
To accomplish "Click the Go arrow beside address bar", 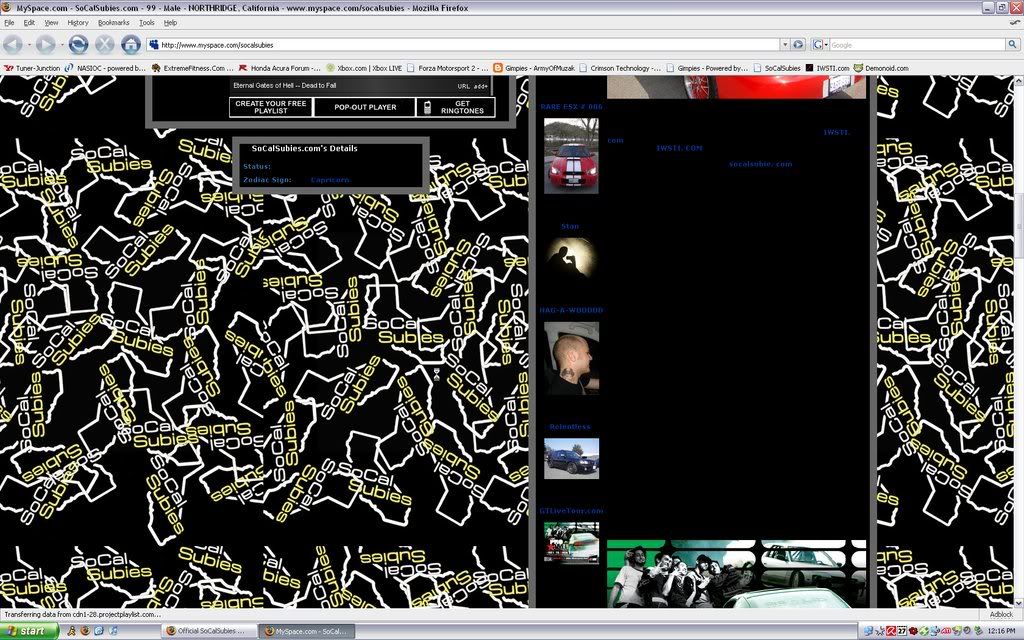I will click(x=798, y=44).
